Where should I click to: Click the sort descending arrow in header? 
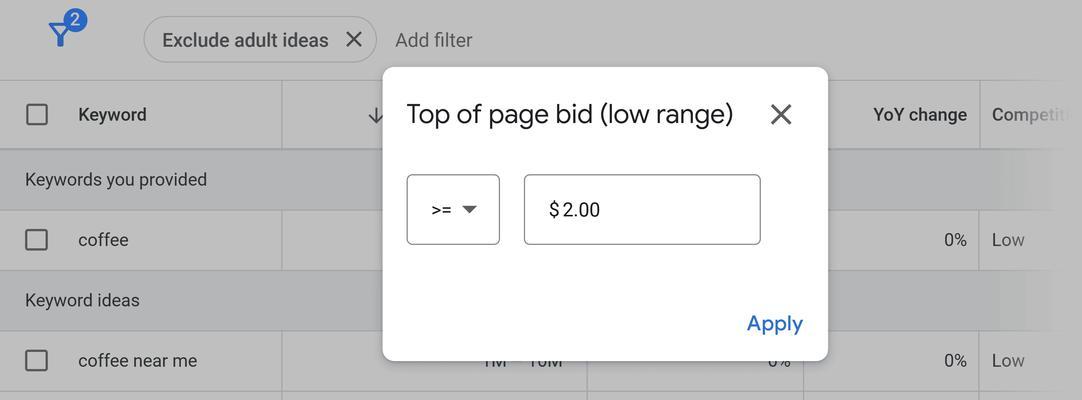coord(375,115)
